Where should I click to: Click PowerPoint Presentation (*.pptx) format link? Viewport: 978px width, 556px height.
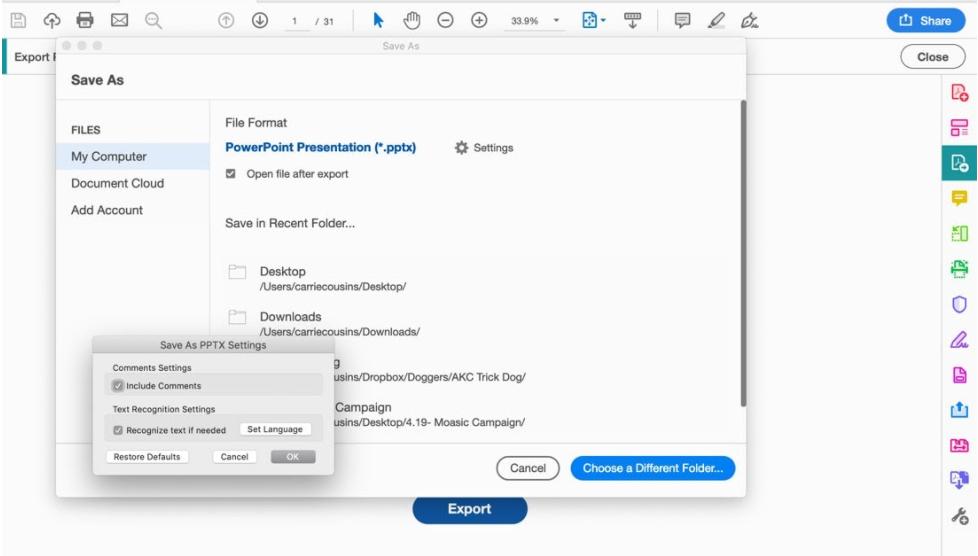pos(321,147)
